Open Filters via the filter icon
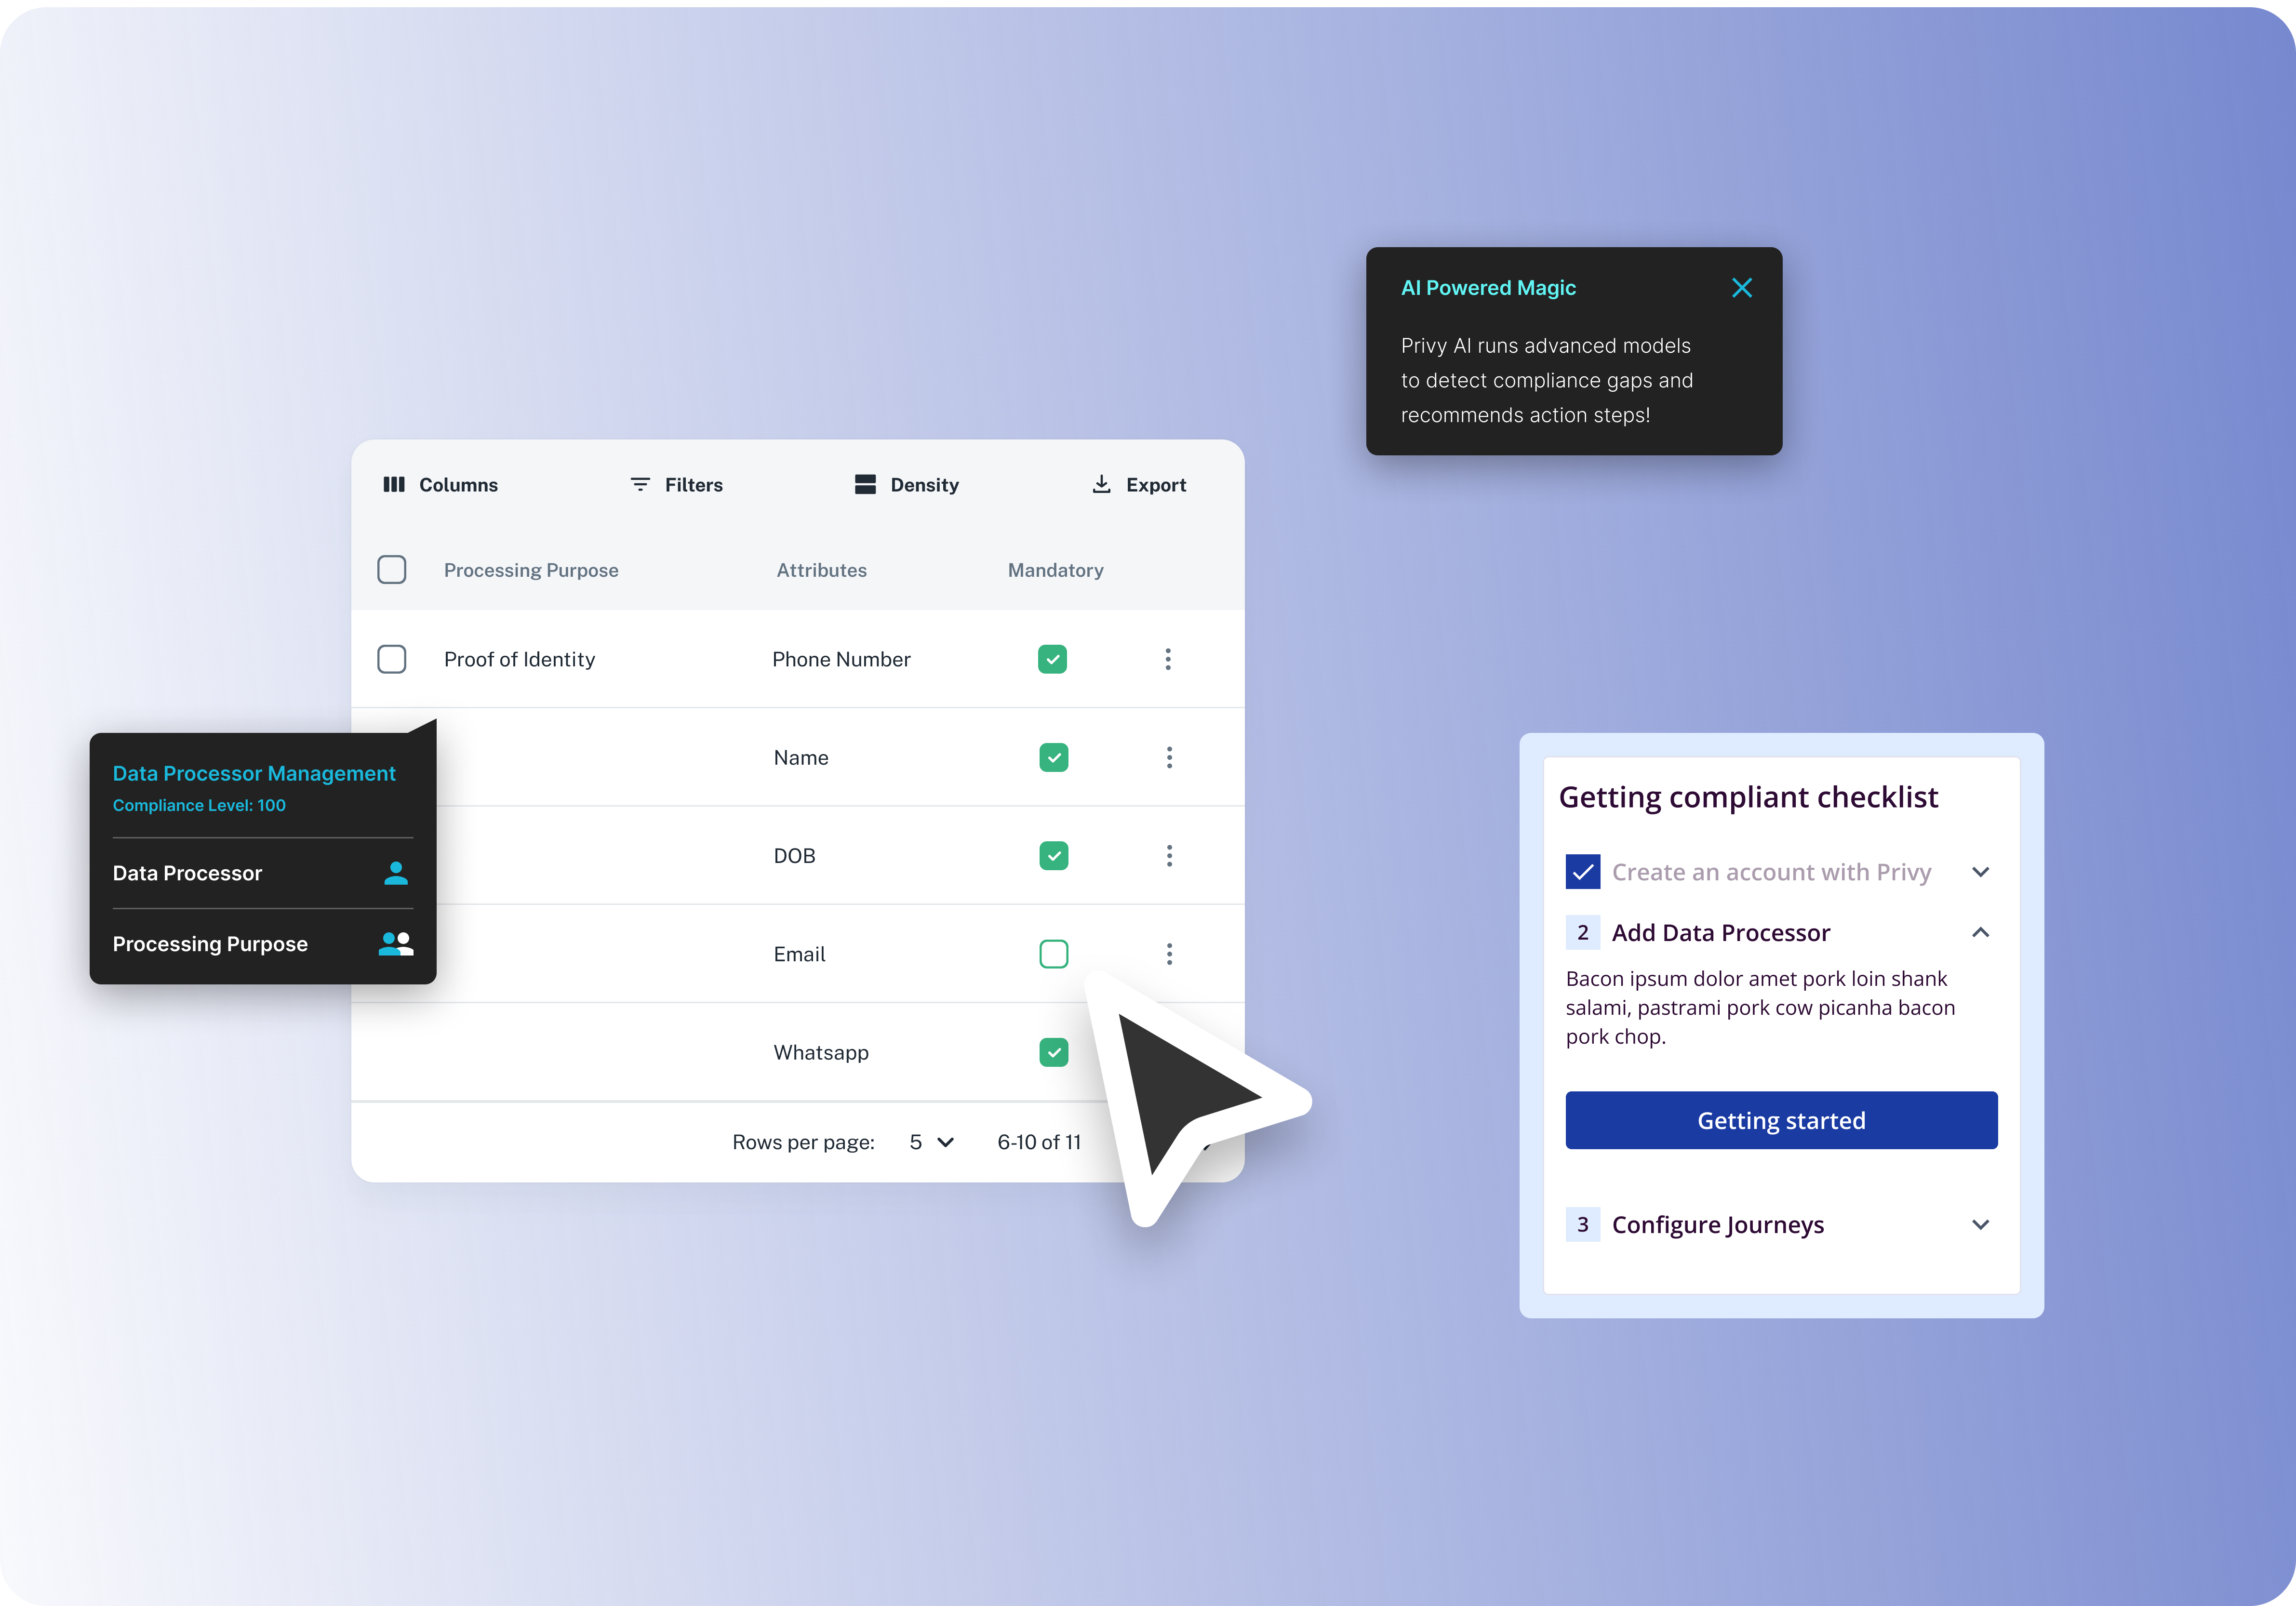This screenshot has width=2296, height=1606. 640,484
